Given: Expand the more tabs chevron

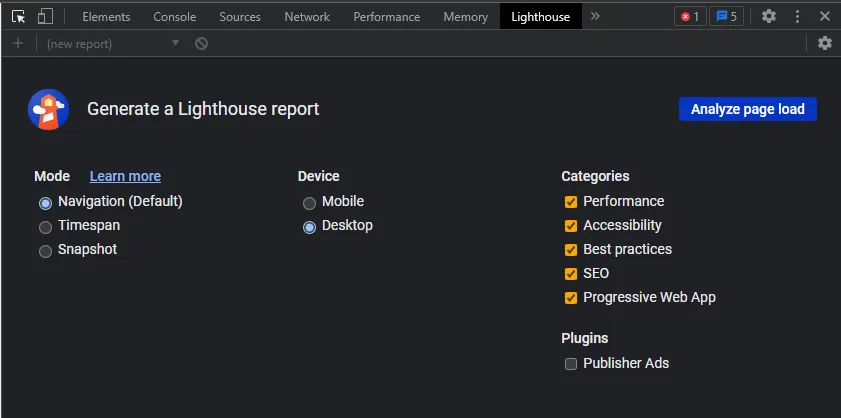Looking at the screenshot, I should [x=596, y=16].
